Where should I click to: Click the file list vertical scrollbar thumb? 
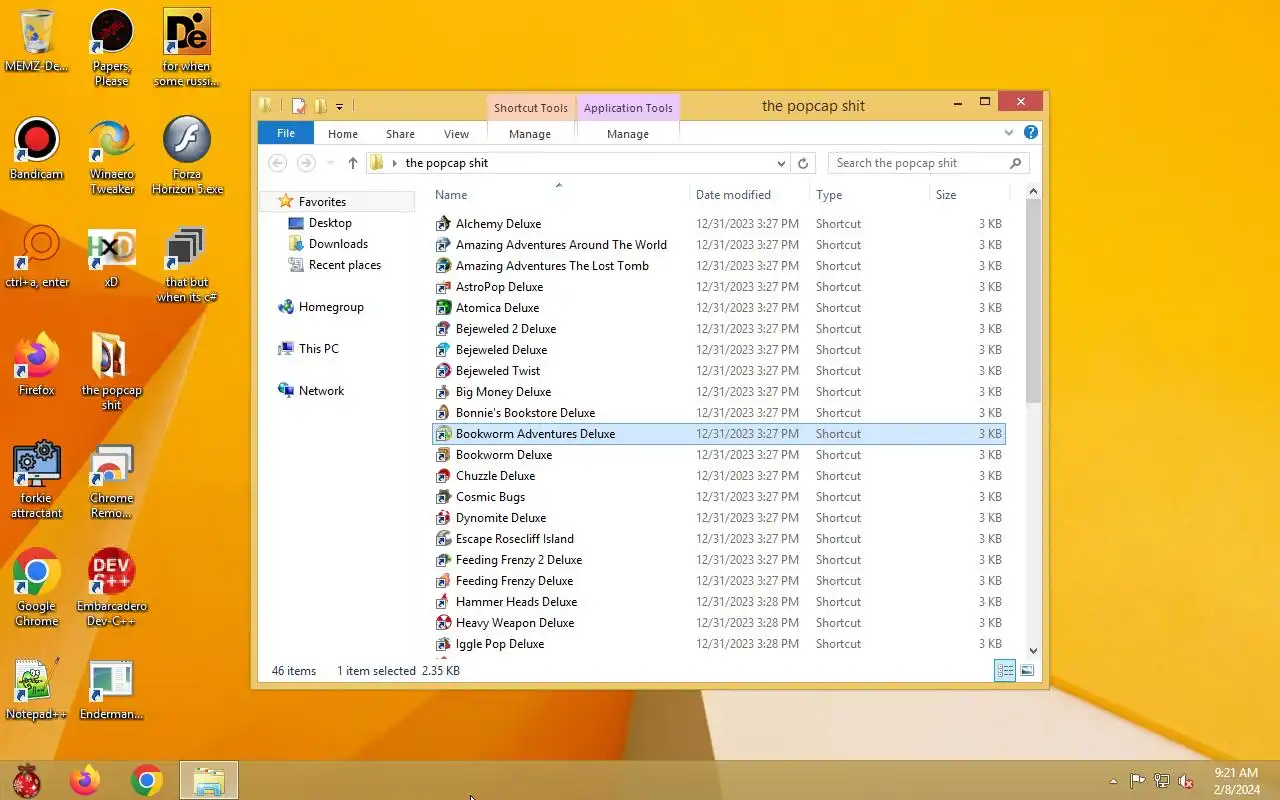1033,300
